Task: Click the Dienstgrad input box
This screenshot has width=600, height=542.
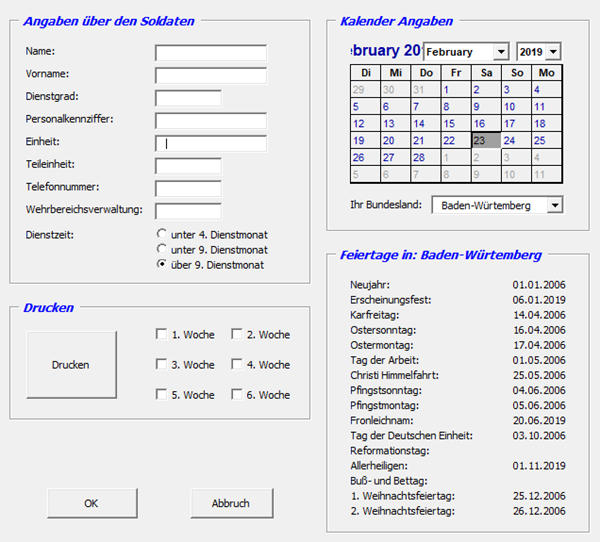Action: 188,98
